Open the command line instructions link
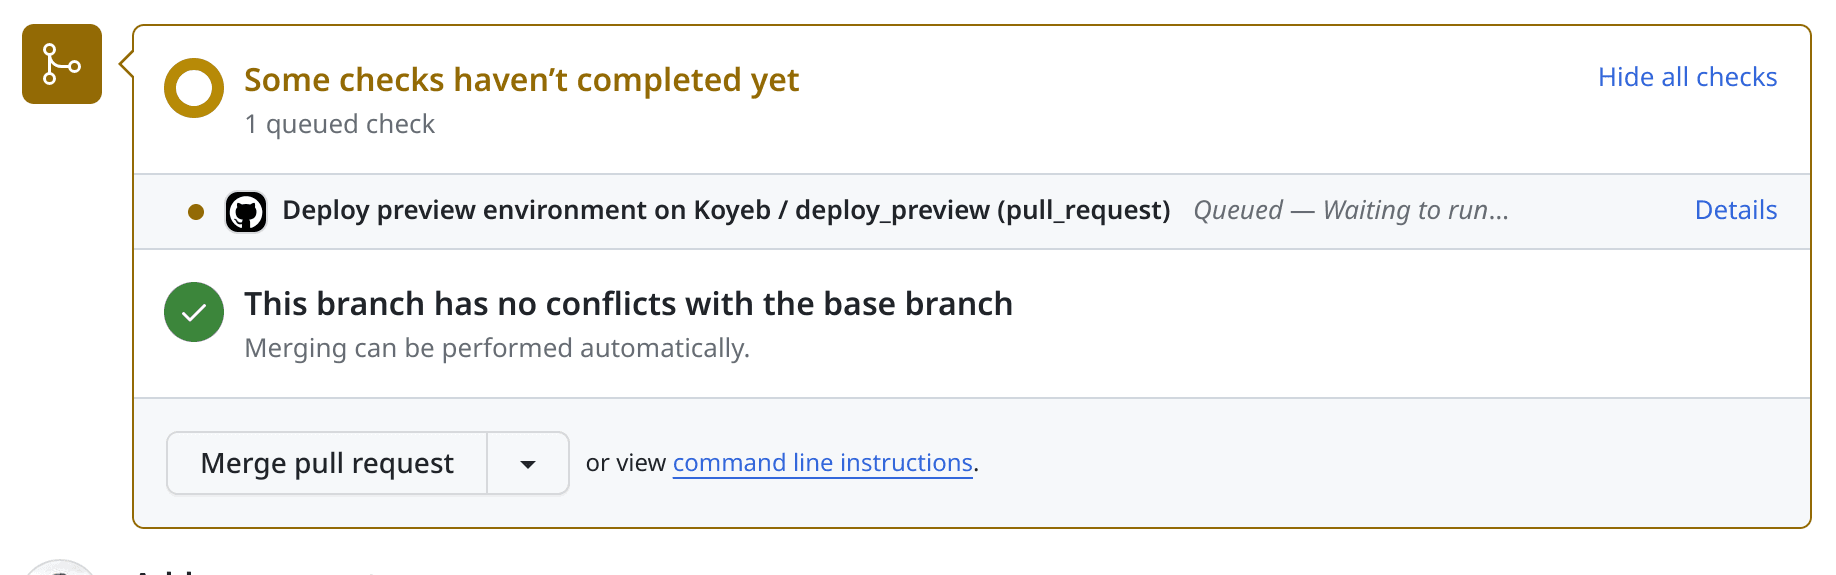Image resolution: width=1836 pixels, height=575 pixels. 822,463
